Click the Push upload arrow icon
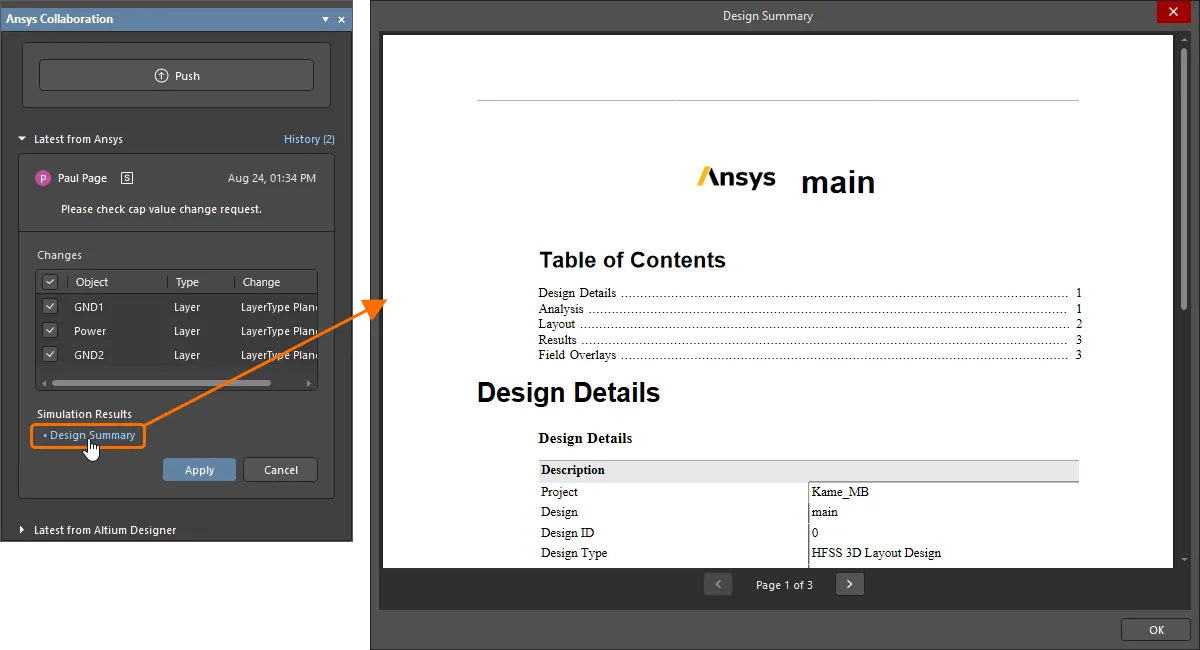 (161, 76)
